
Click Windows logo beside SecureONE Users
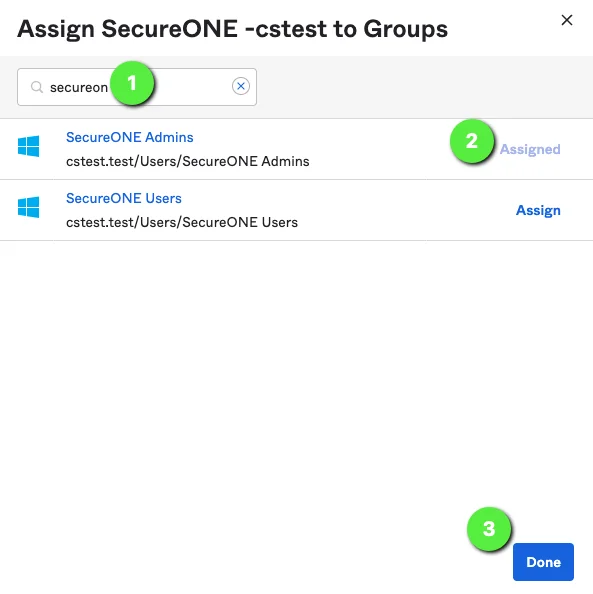pos(28,207)
